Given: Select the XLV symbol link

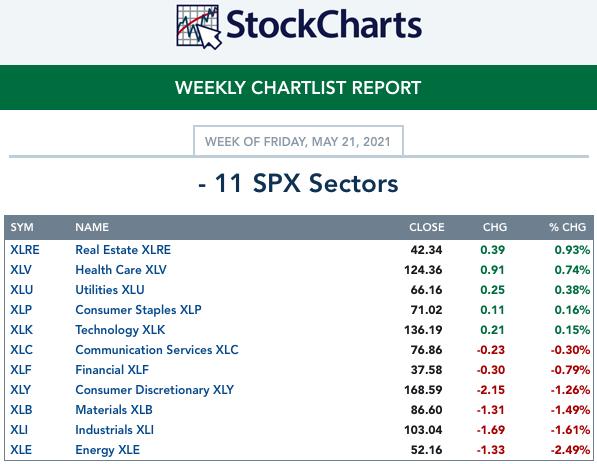Looking at the screenshot, I should coord(21,270).
